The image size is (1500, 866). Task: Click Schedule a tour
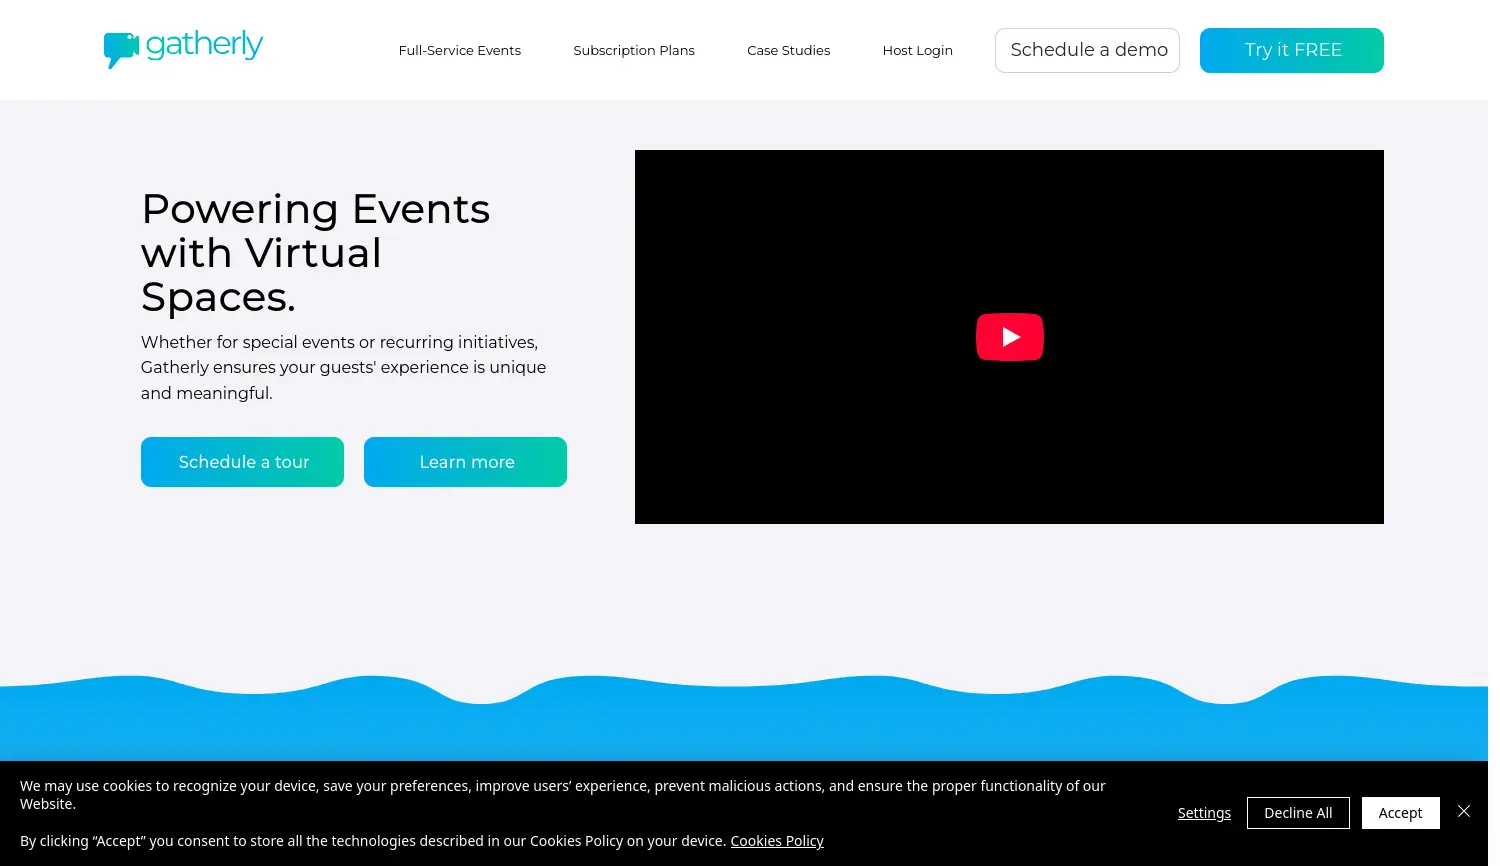[x=242, y=462]
